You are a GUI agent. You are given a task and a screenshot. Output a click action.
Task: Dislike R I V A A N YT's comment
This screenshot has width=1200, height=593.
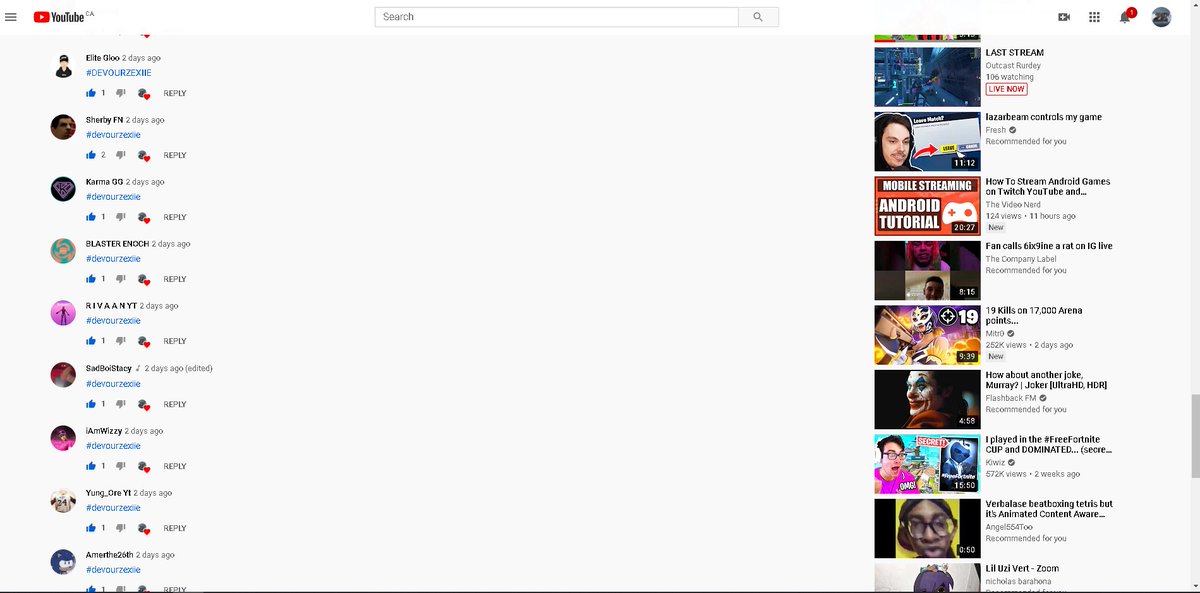click(120, 341)
